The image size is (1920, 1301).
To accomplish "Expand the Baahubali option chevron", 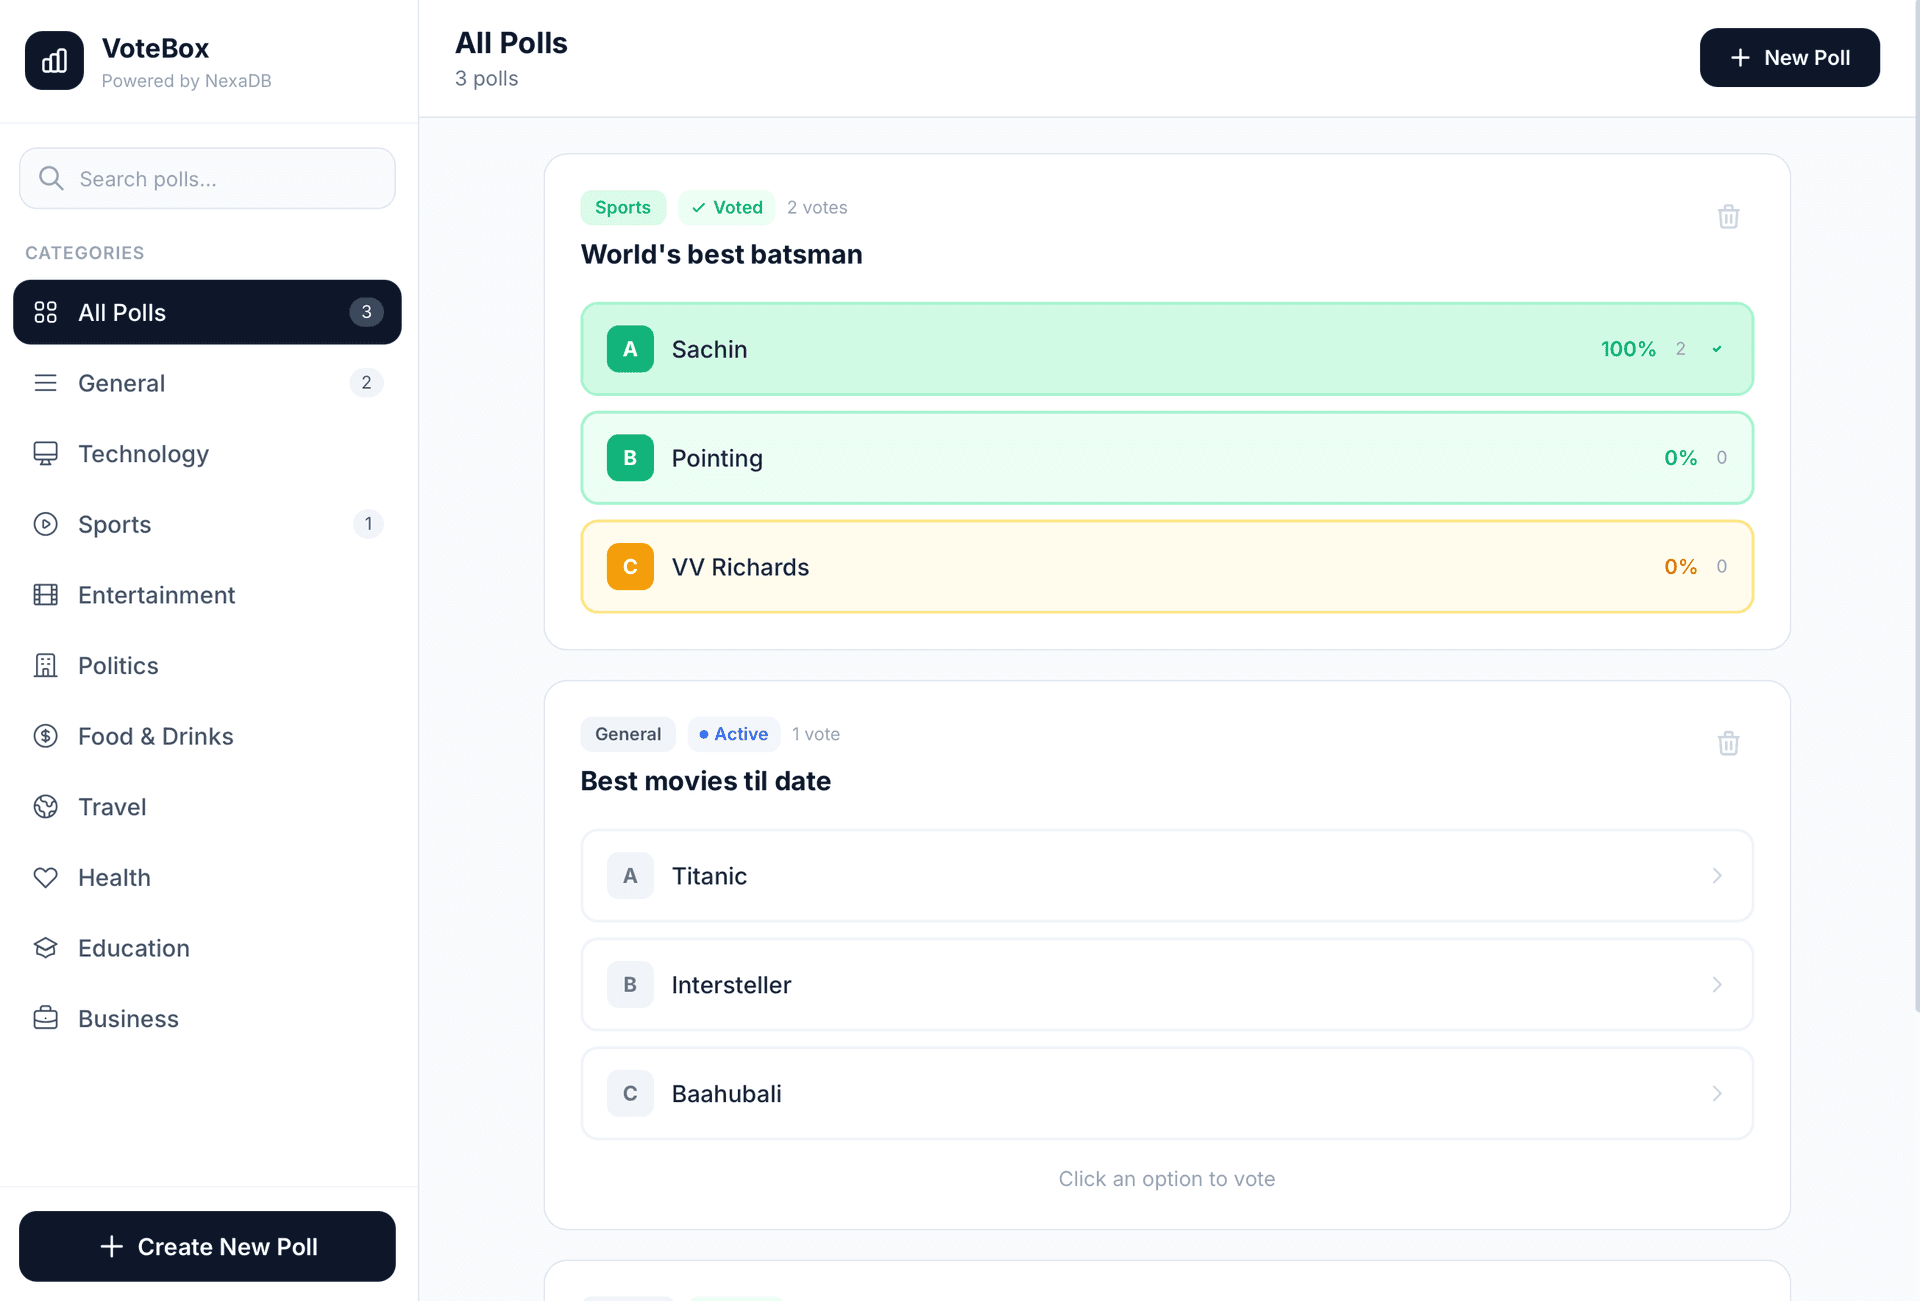I will tap(1717, 1093).
